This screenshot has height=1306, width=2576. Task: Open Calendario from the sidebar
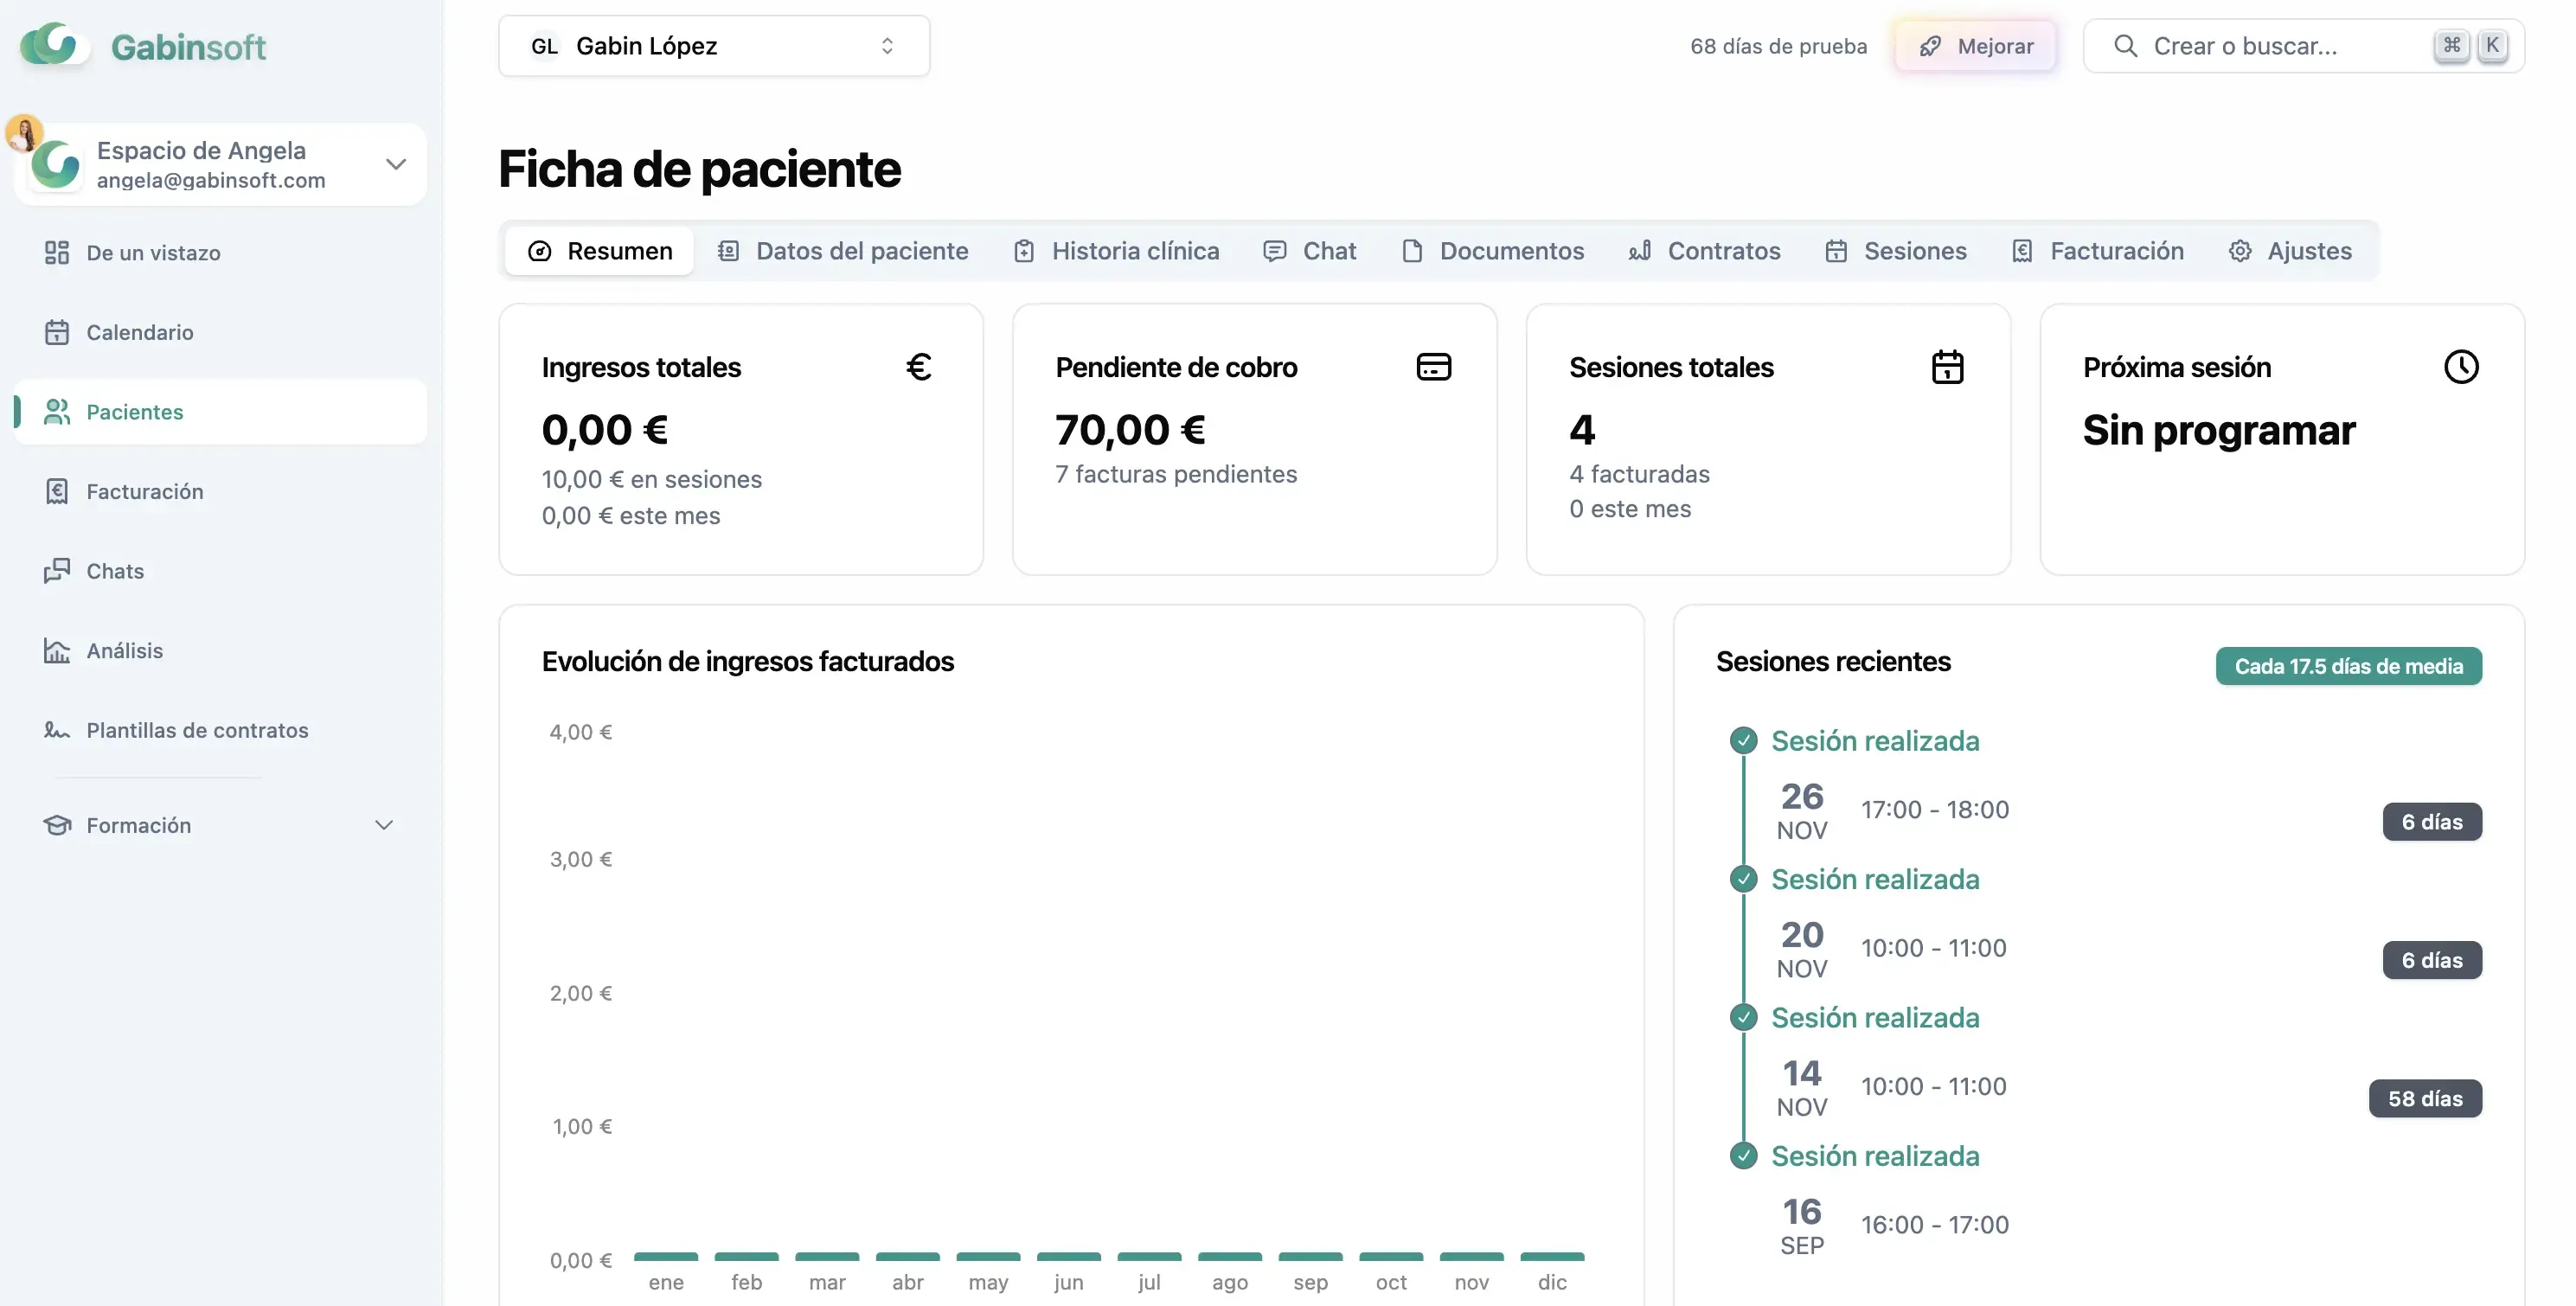[139, 332]
